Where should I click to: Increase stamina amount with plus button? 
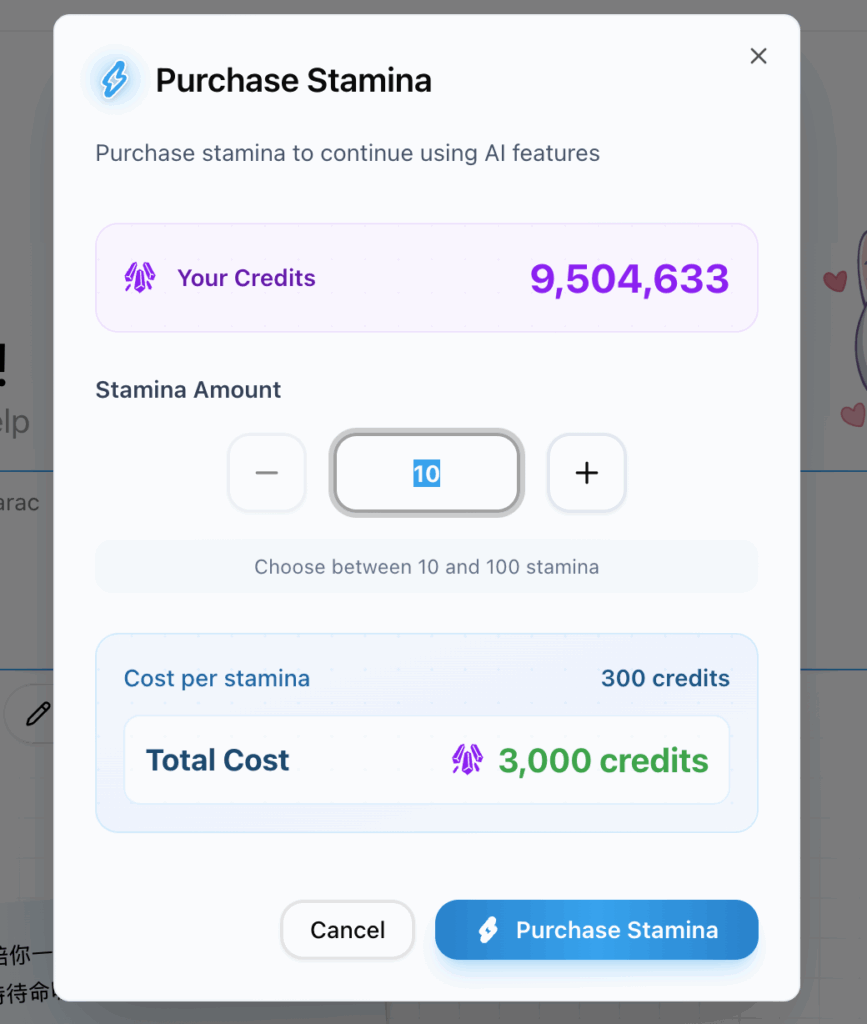586,473
